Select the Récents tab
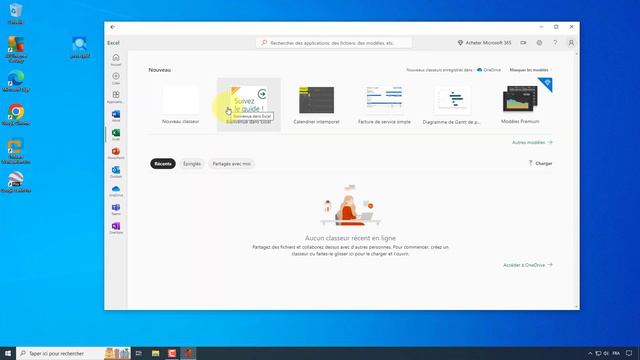The image size is (640, 360). tap(163, 164)
